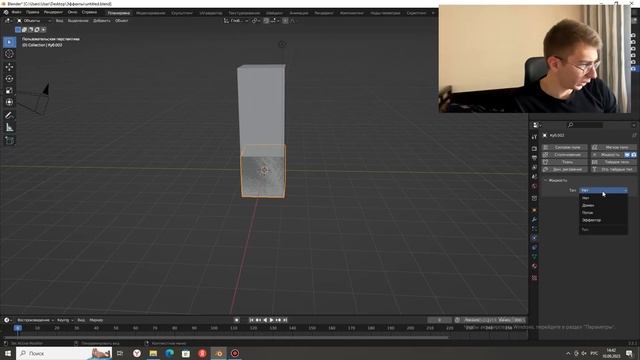Image resolution: width=640 pixels, height=360 pixels.
Task: Enable Rigid Body physics
Action: click(614, 162)
